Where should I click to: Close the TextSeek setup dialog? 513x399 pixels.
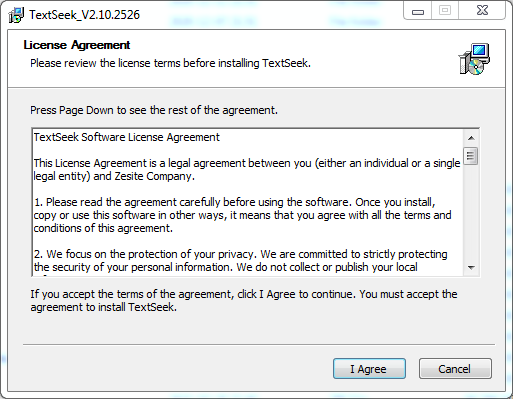click(x=482, y=11)
